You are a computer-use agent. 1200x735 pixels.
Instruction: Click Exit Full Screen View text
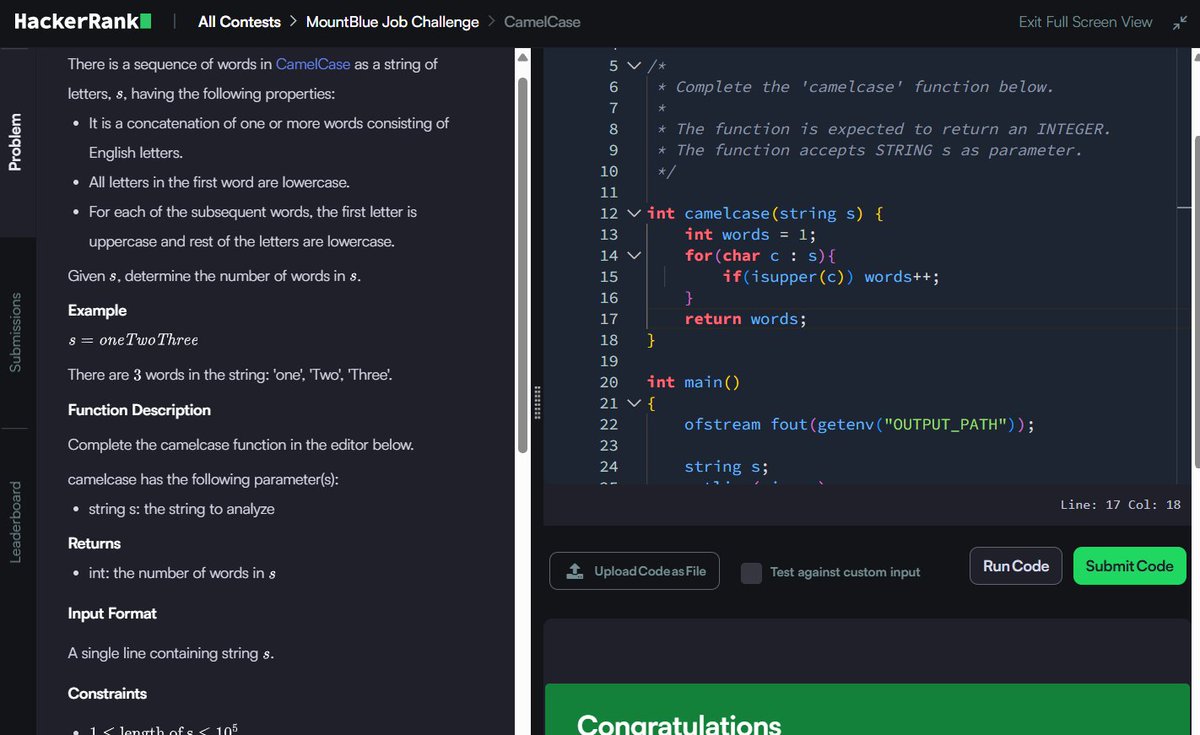pos(1085,21)
